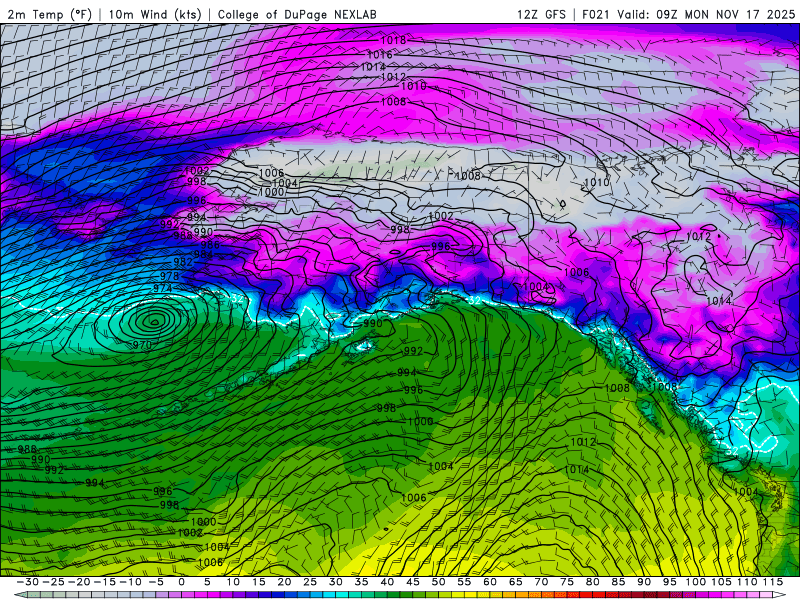The width and height of the screenshot is (800, 600).
Task: Click the 1018 isobar label
Action: 393,40
